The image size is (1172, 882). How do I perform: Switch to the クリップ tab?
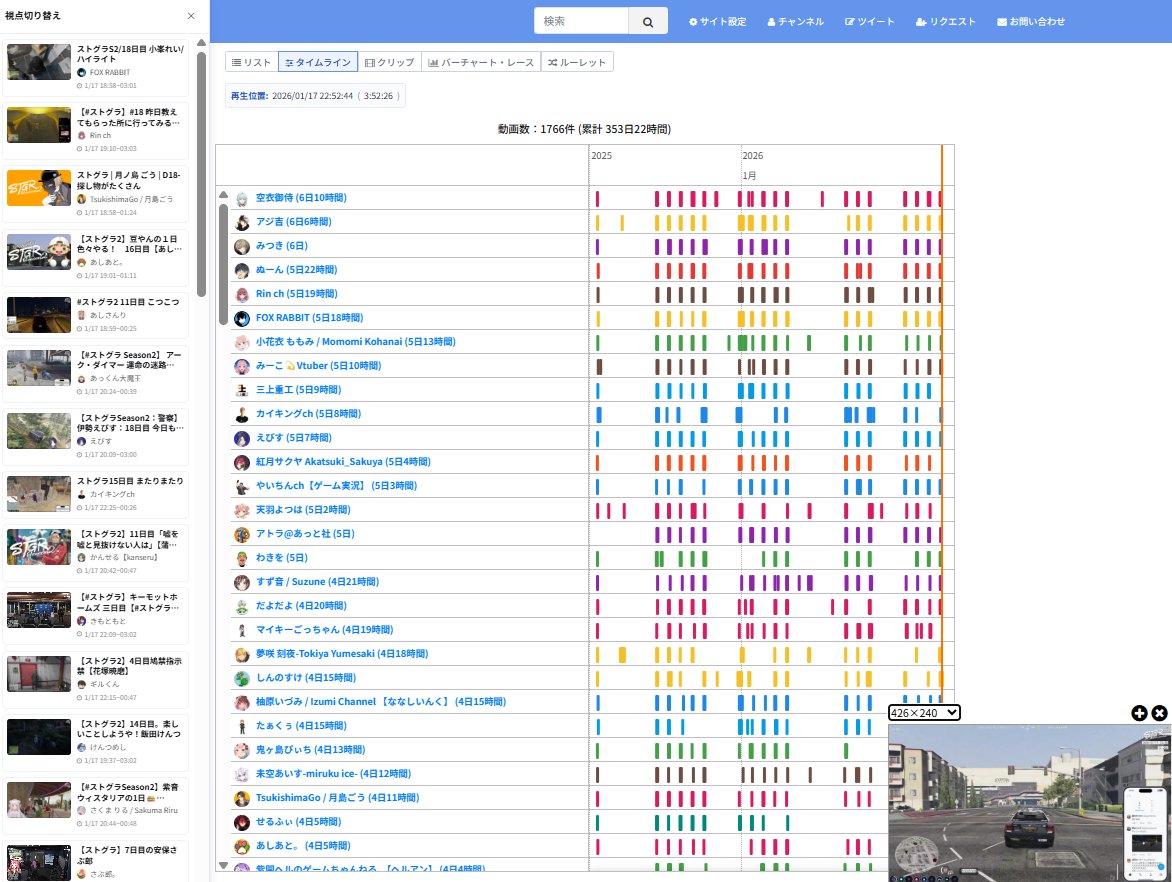(389, 62)
